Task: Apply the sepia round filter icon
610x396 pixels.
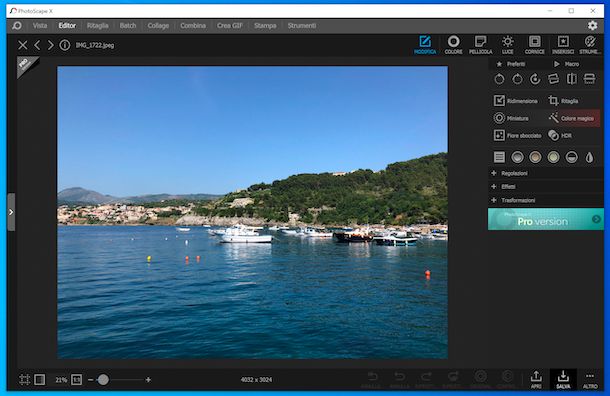Action: pos(535,157)
